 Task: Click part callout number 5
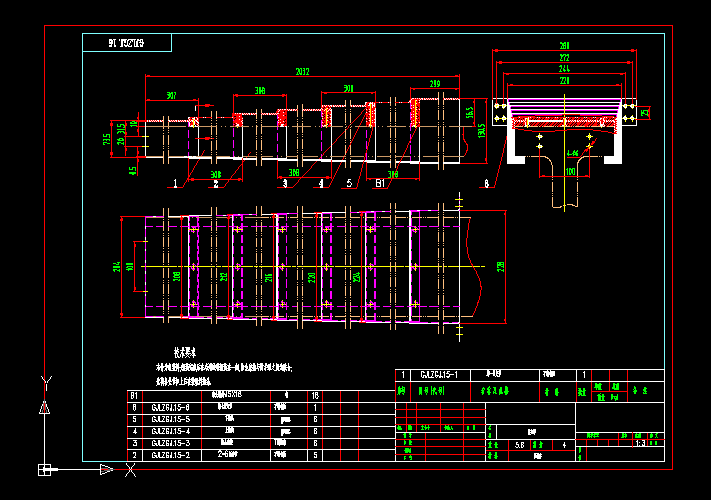tap(349, 184)
